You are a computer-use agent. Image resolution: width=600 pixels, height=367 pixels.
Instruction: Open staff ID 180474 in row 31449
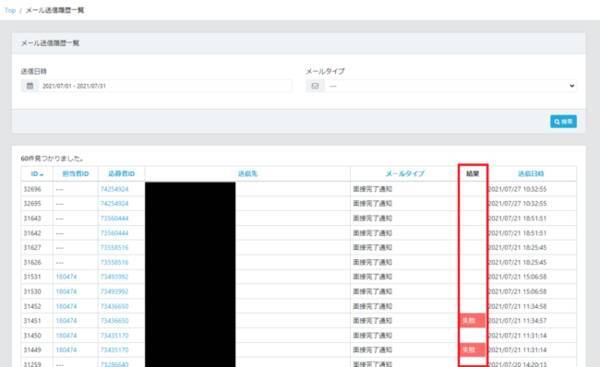point(66,350)
